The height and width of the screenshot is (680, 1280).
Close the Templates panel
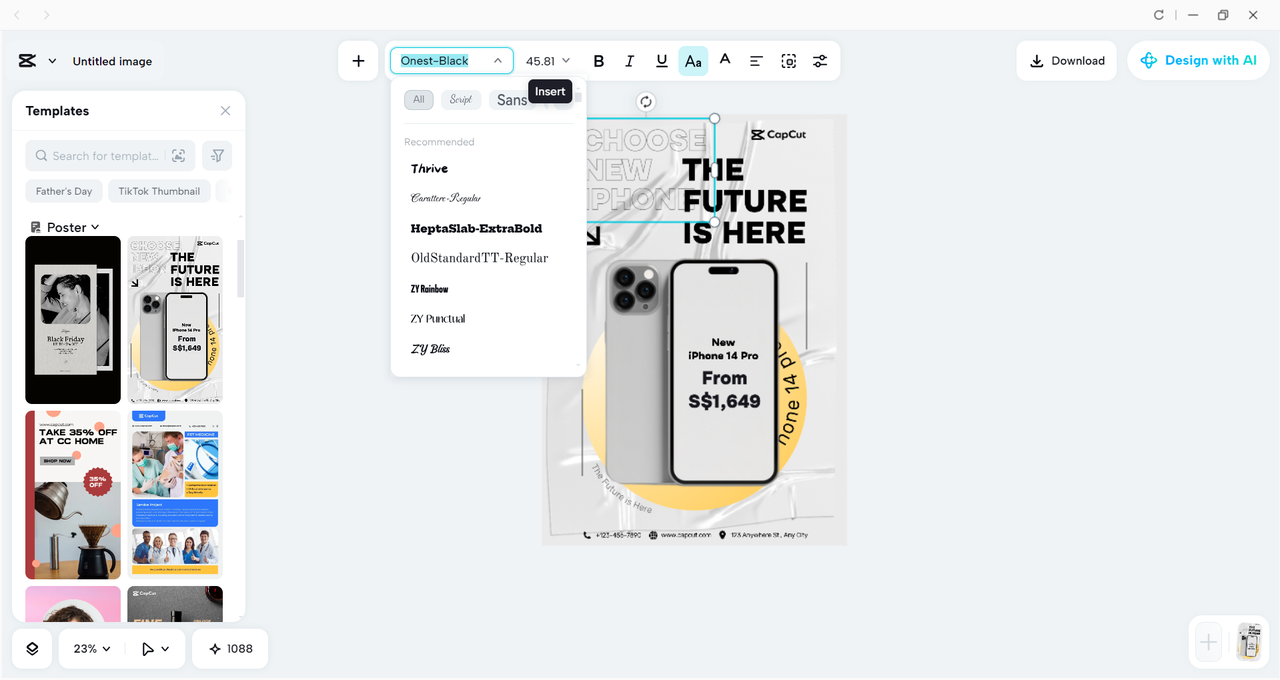pyautogui.click(x=225, y=111)
